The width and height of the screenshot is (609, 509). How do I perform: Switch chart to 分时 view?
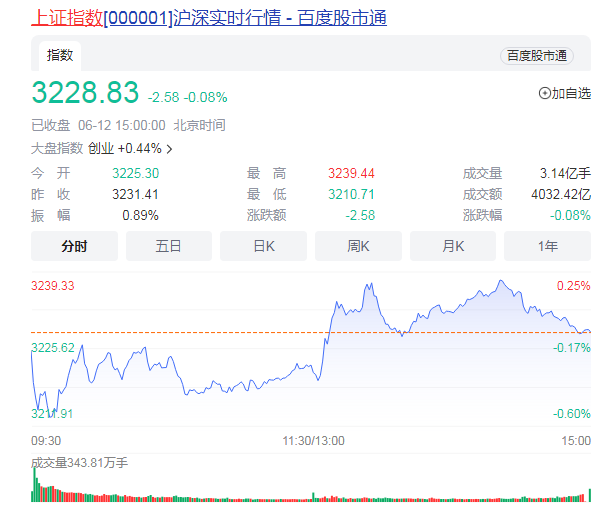pos(74,246)
